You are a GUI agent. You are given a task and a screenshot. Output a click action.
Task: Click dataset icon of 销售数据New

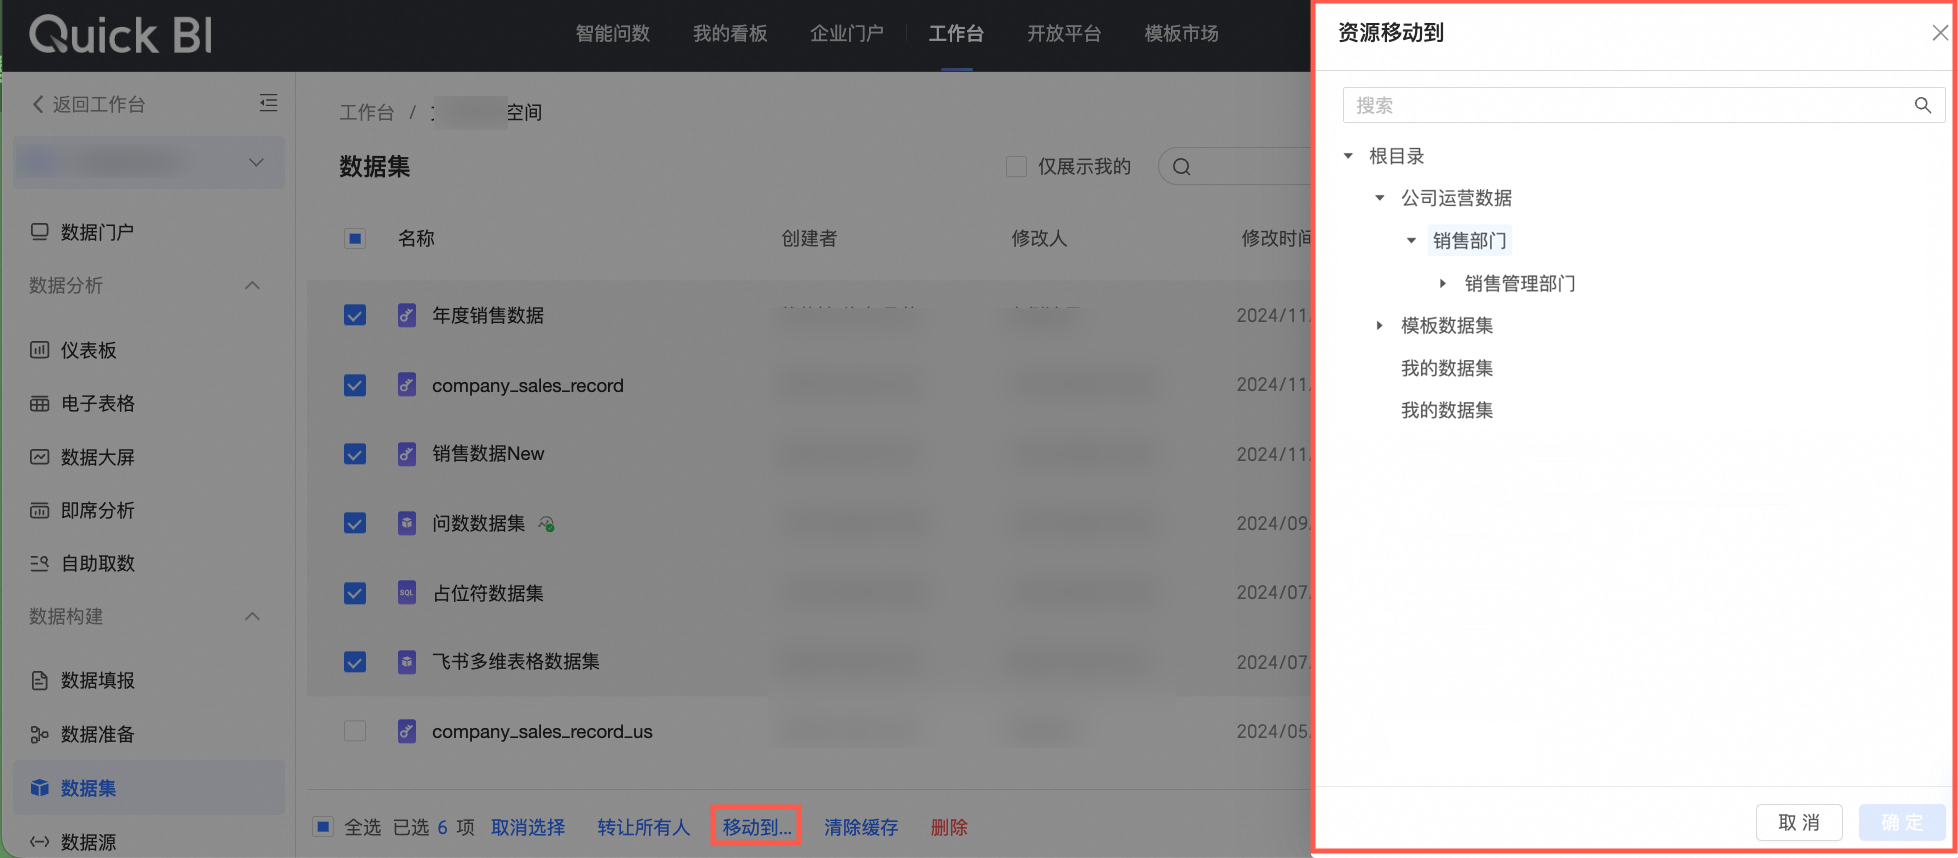click(407, 454)
